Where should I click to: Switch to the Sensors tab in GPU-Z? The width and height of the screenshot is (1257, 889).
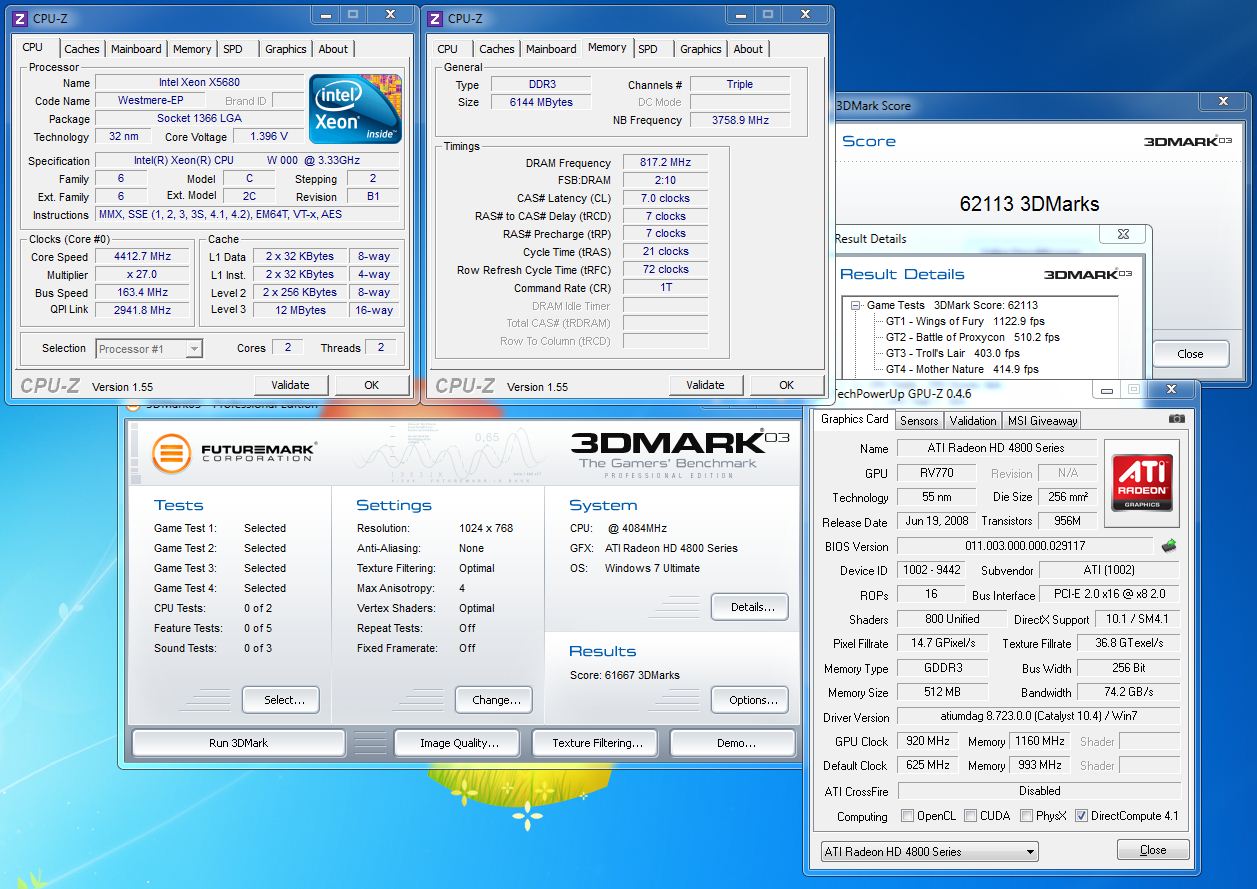tap(918, 421)
